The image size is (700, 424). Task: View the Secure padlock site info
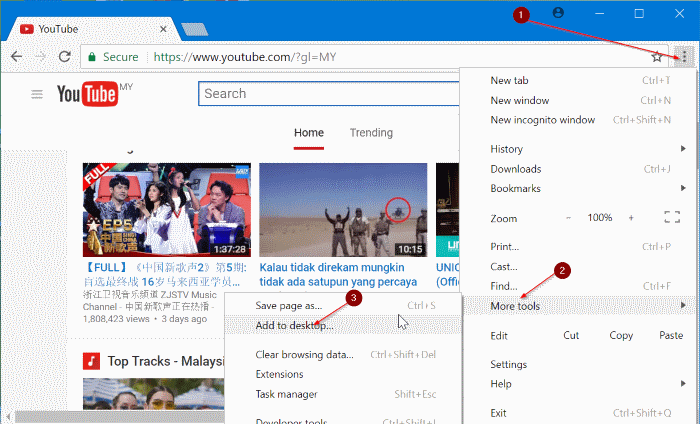[114, 57]
